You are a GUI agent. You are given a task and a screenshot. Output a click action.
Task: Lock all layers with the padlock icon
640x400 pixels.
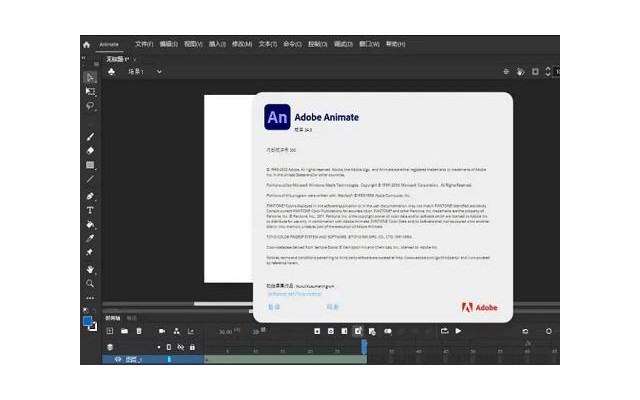coord(192,347)
